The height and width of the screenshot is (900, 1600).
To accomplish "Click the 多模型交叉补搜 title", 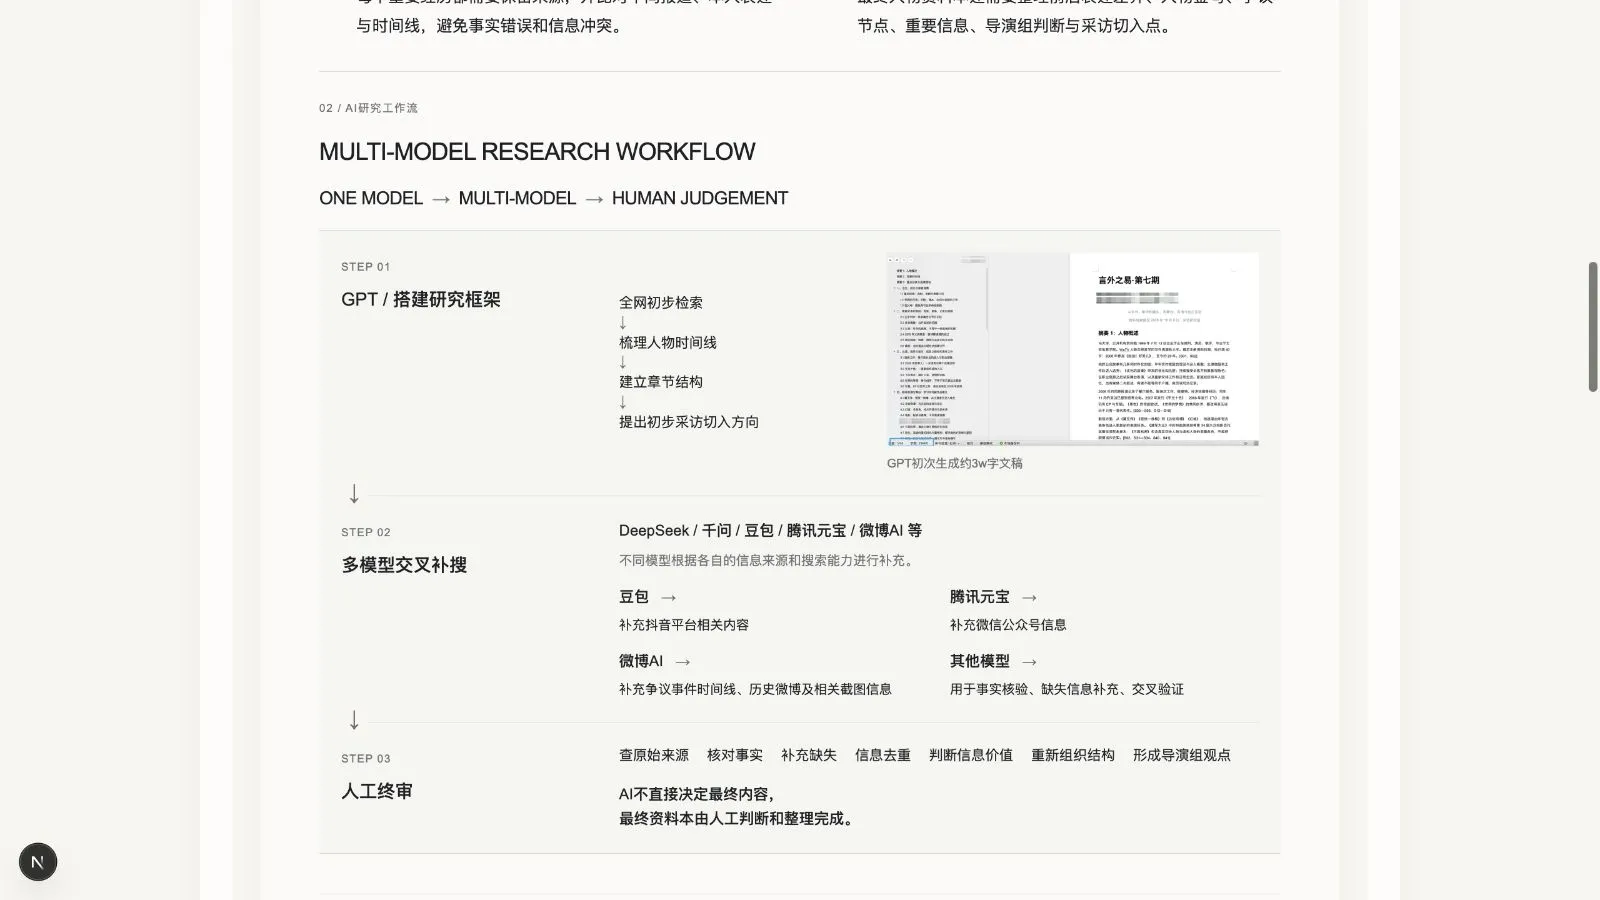I will pos(404,565).
